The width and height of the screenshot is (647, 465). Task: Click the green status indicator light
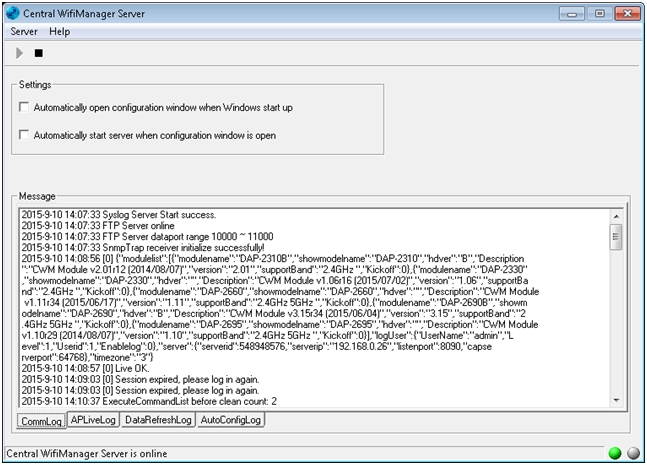pyautogui.click(x=614, y=453)
